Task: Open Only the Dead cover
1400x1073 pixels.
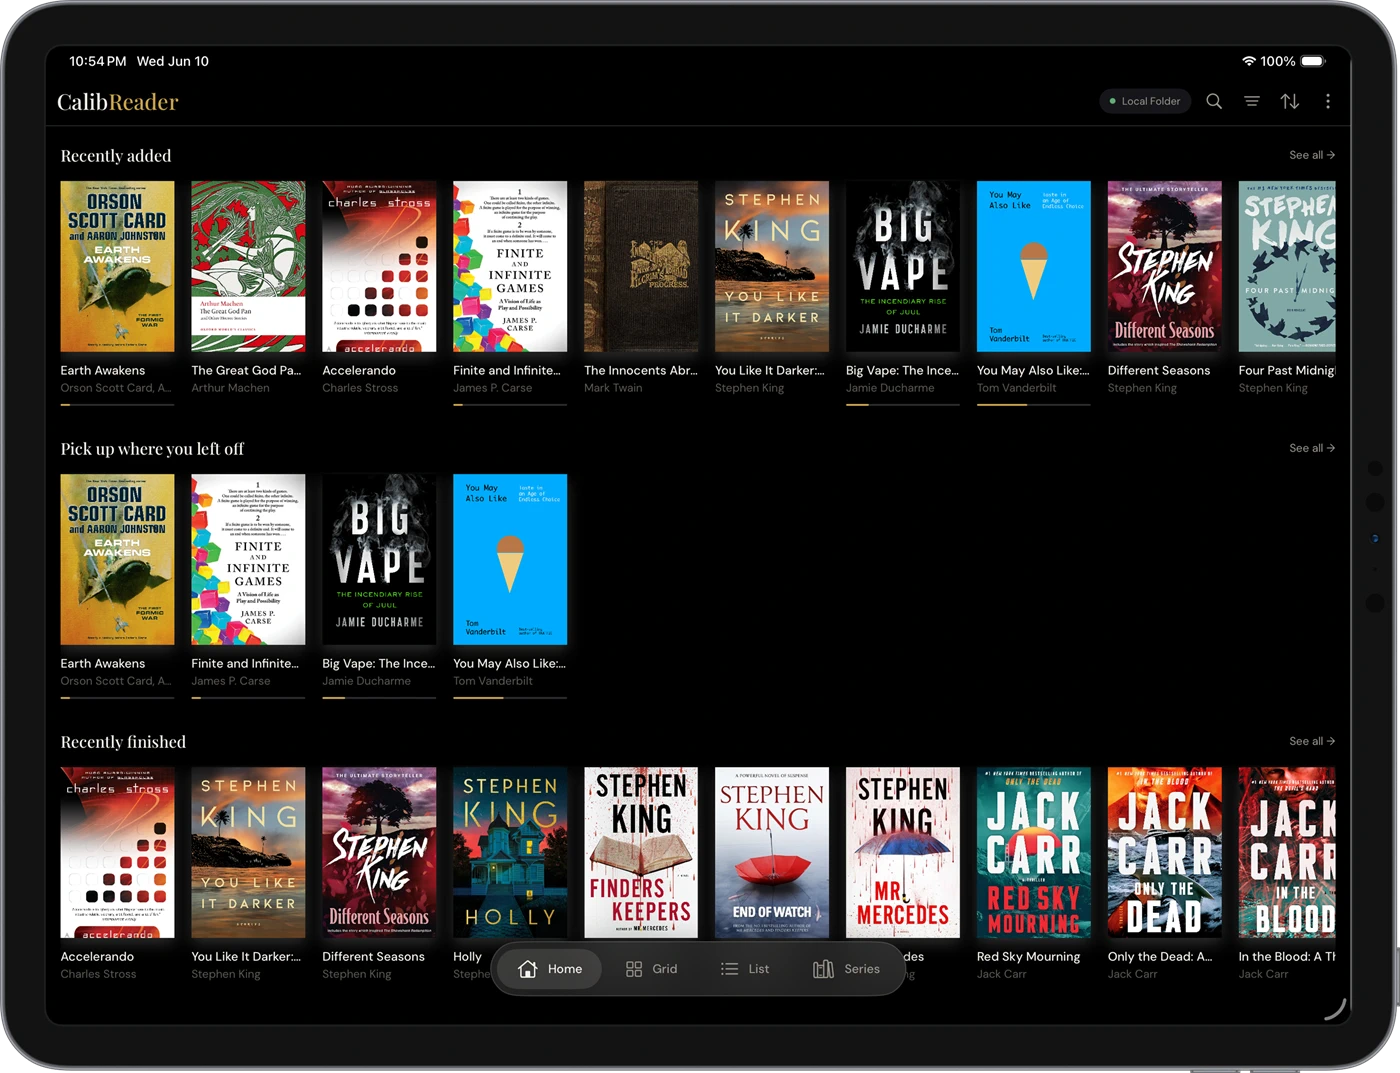Action: click(1165, 852)
